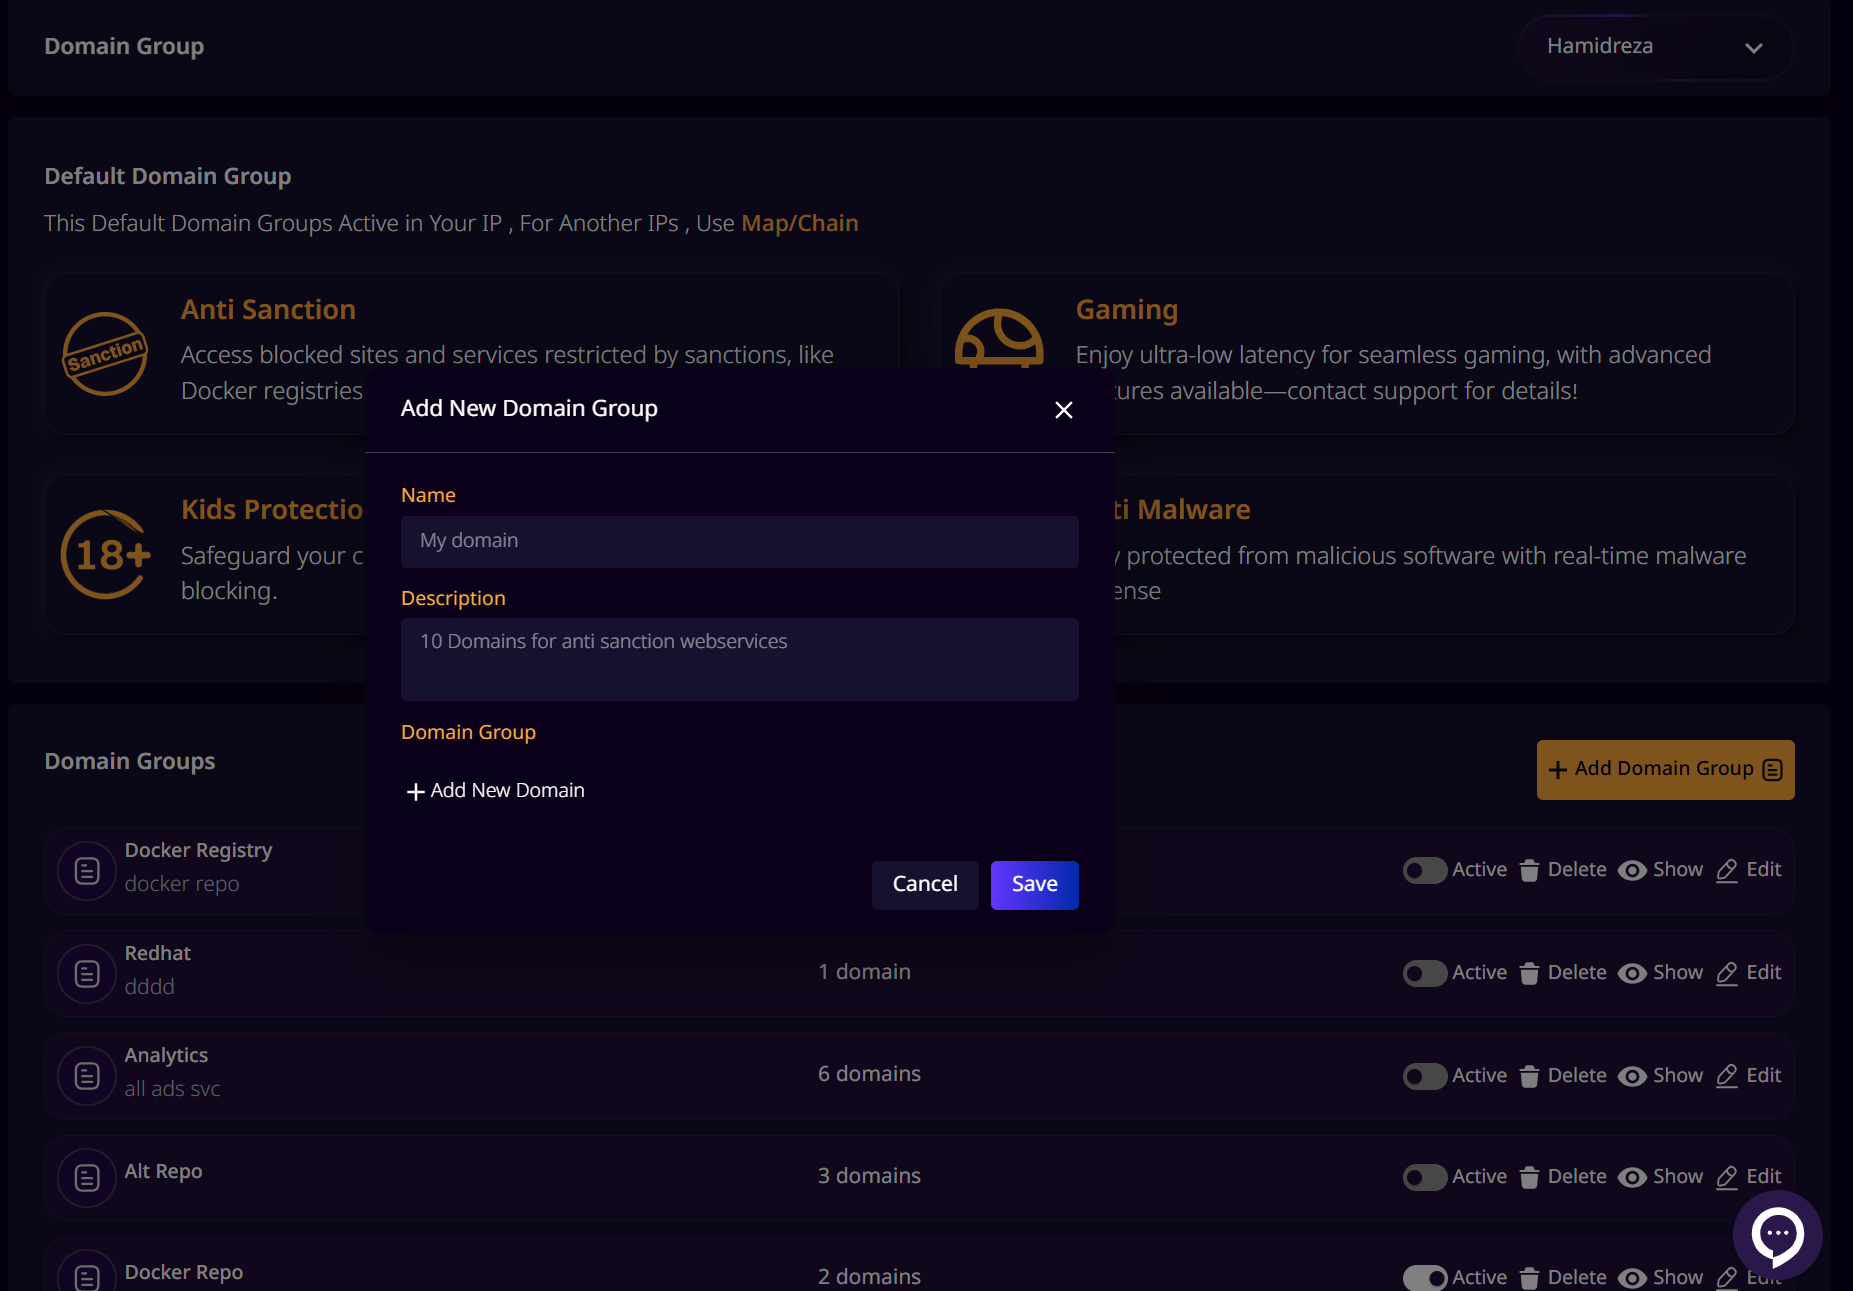Screen dimensions: 1853x1291
Task: Open the live chat support bubble
Action: click(1777, 1234)
